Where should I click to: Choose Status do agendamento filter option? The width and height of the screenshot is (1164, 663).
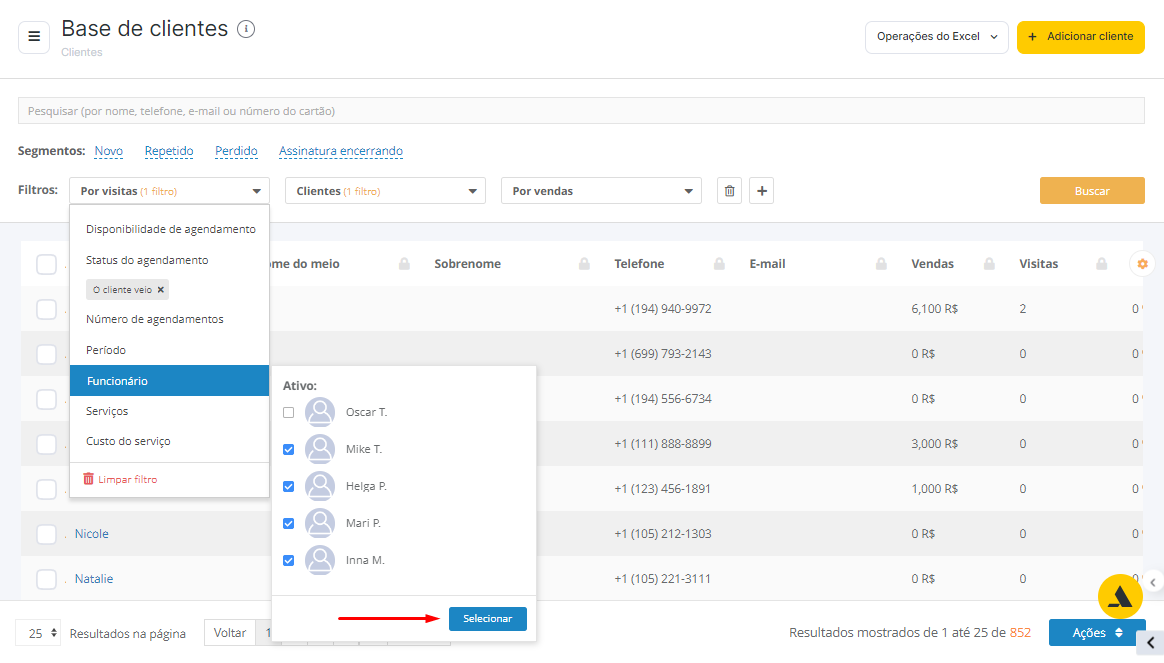point(147,260)
